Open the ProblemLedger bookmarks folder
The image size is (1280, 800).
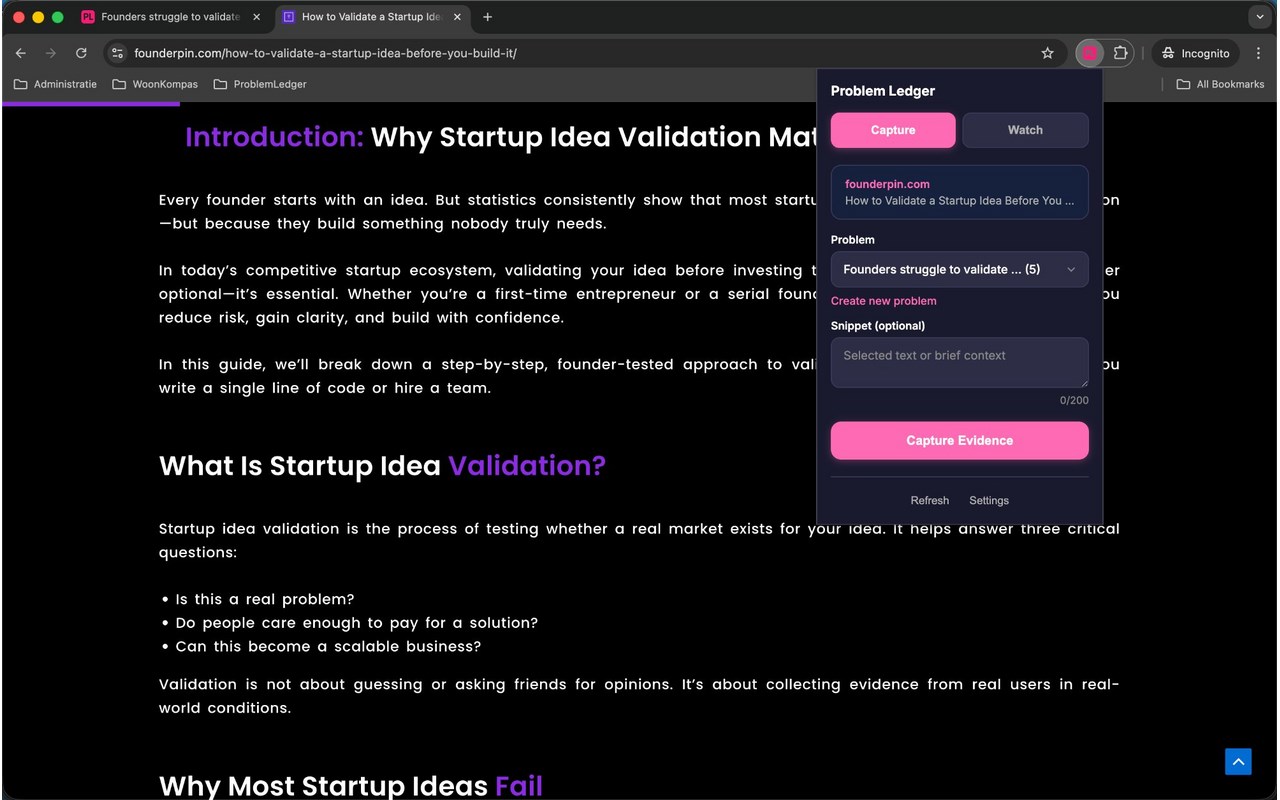[260, 84]
